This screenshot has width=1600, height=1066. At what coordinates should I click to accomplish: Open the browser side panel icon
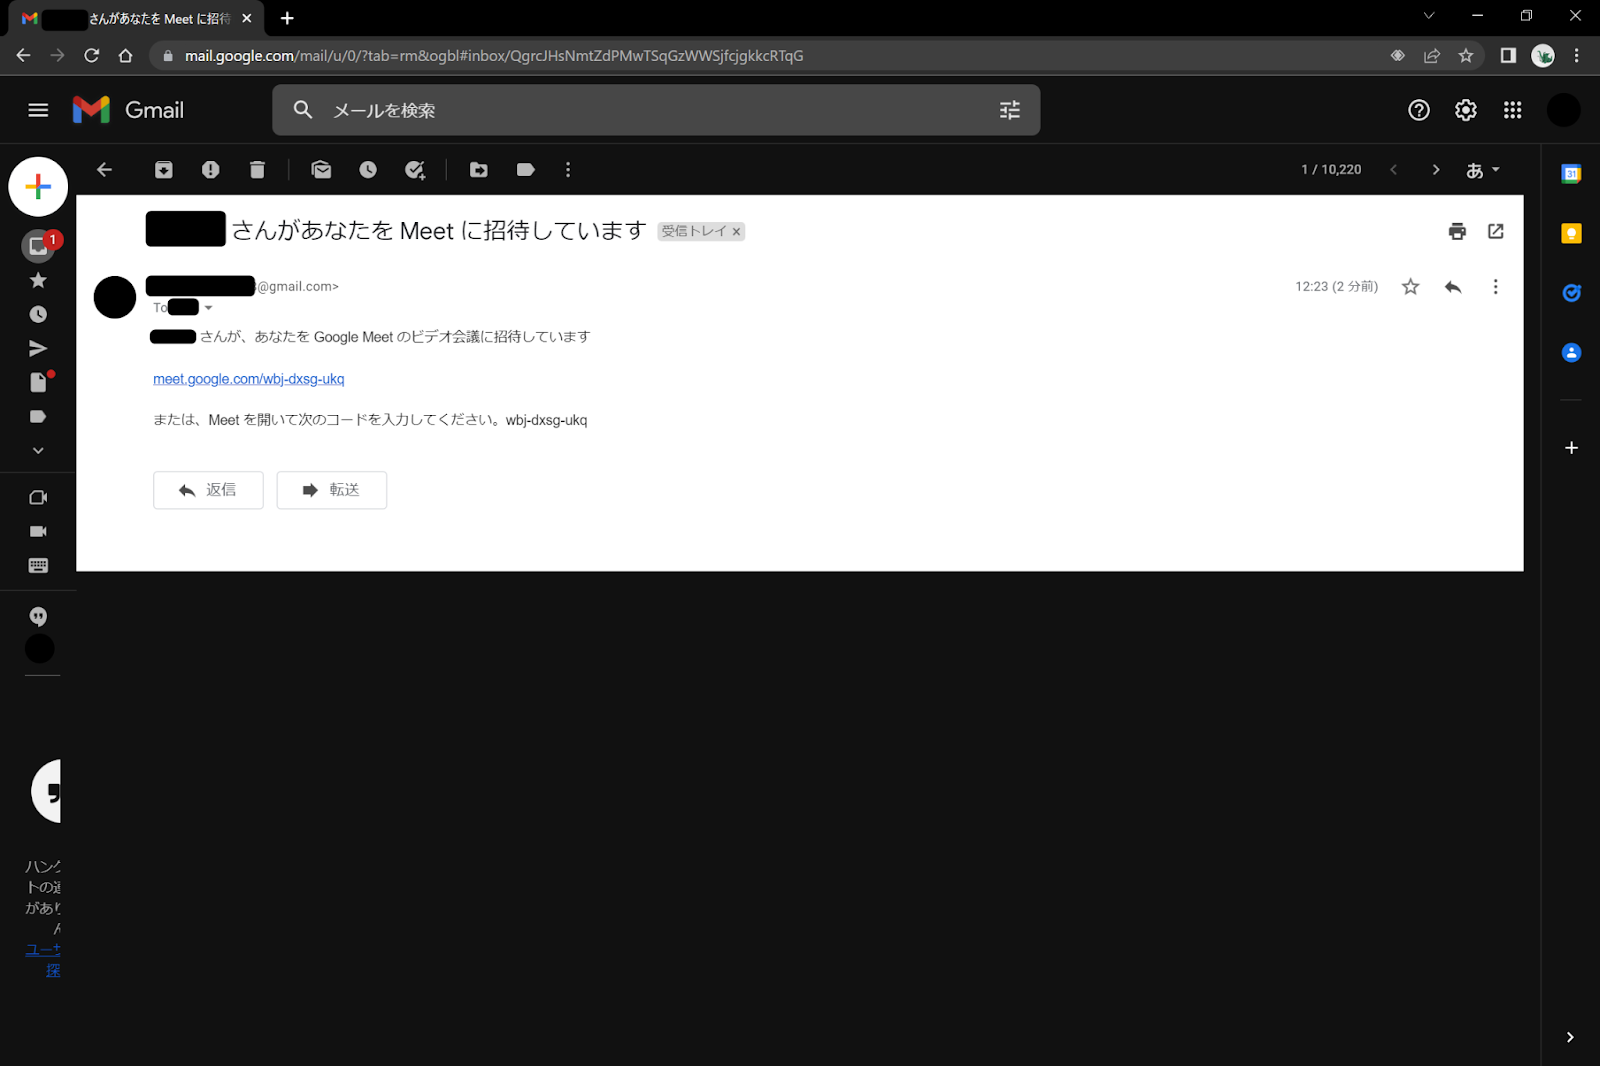click(1508, 56)
